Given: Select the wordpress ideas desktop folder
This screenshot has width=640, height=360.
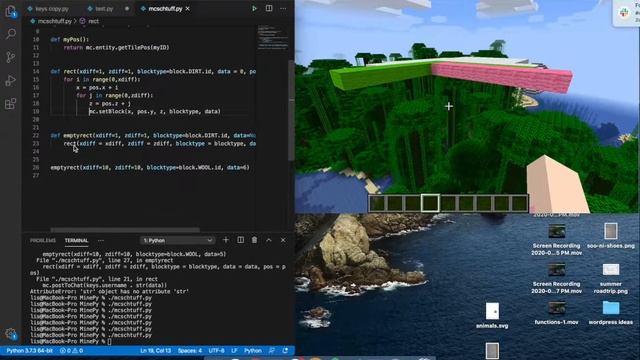Looking at the screenshot, I should 611,313.
